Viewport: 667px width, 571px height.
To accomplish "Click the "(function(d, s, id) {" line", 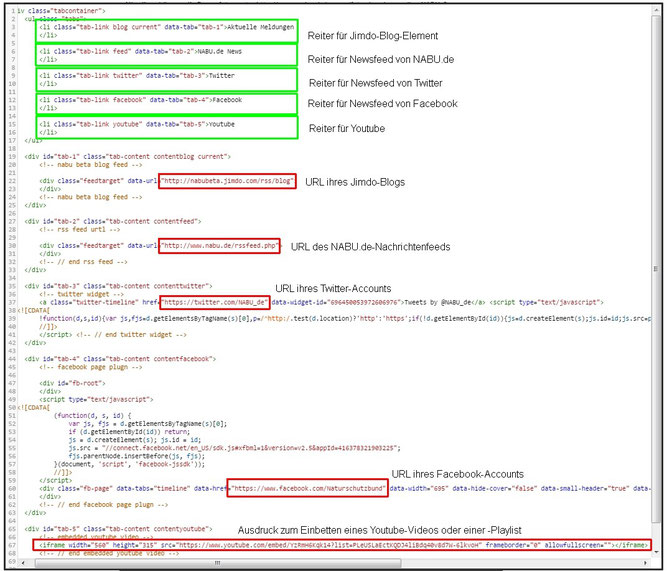I will click(x=93, y=415).
